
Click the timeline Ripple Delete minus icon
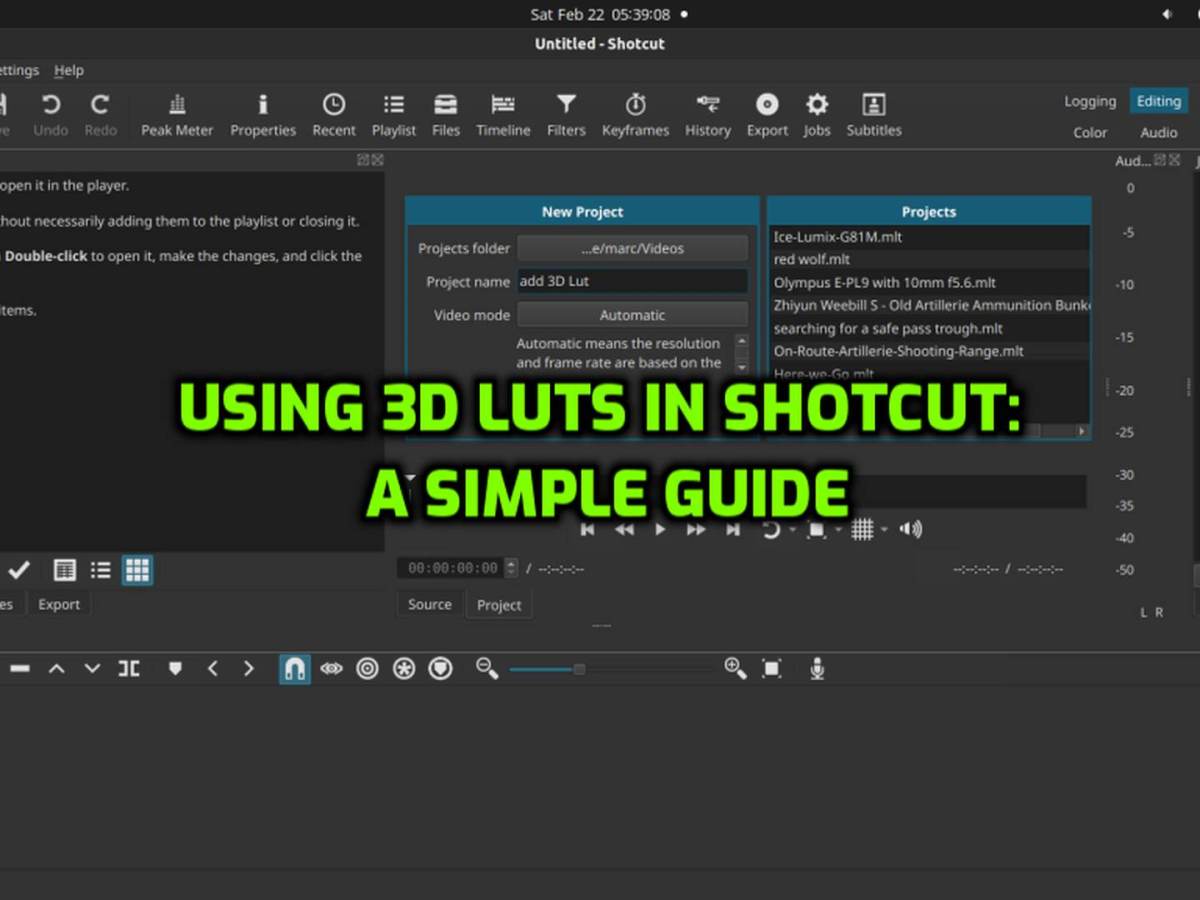click(x=20, y=669)
